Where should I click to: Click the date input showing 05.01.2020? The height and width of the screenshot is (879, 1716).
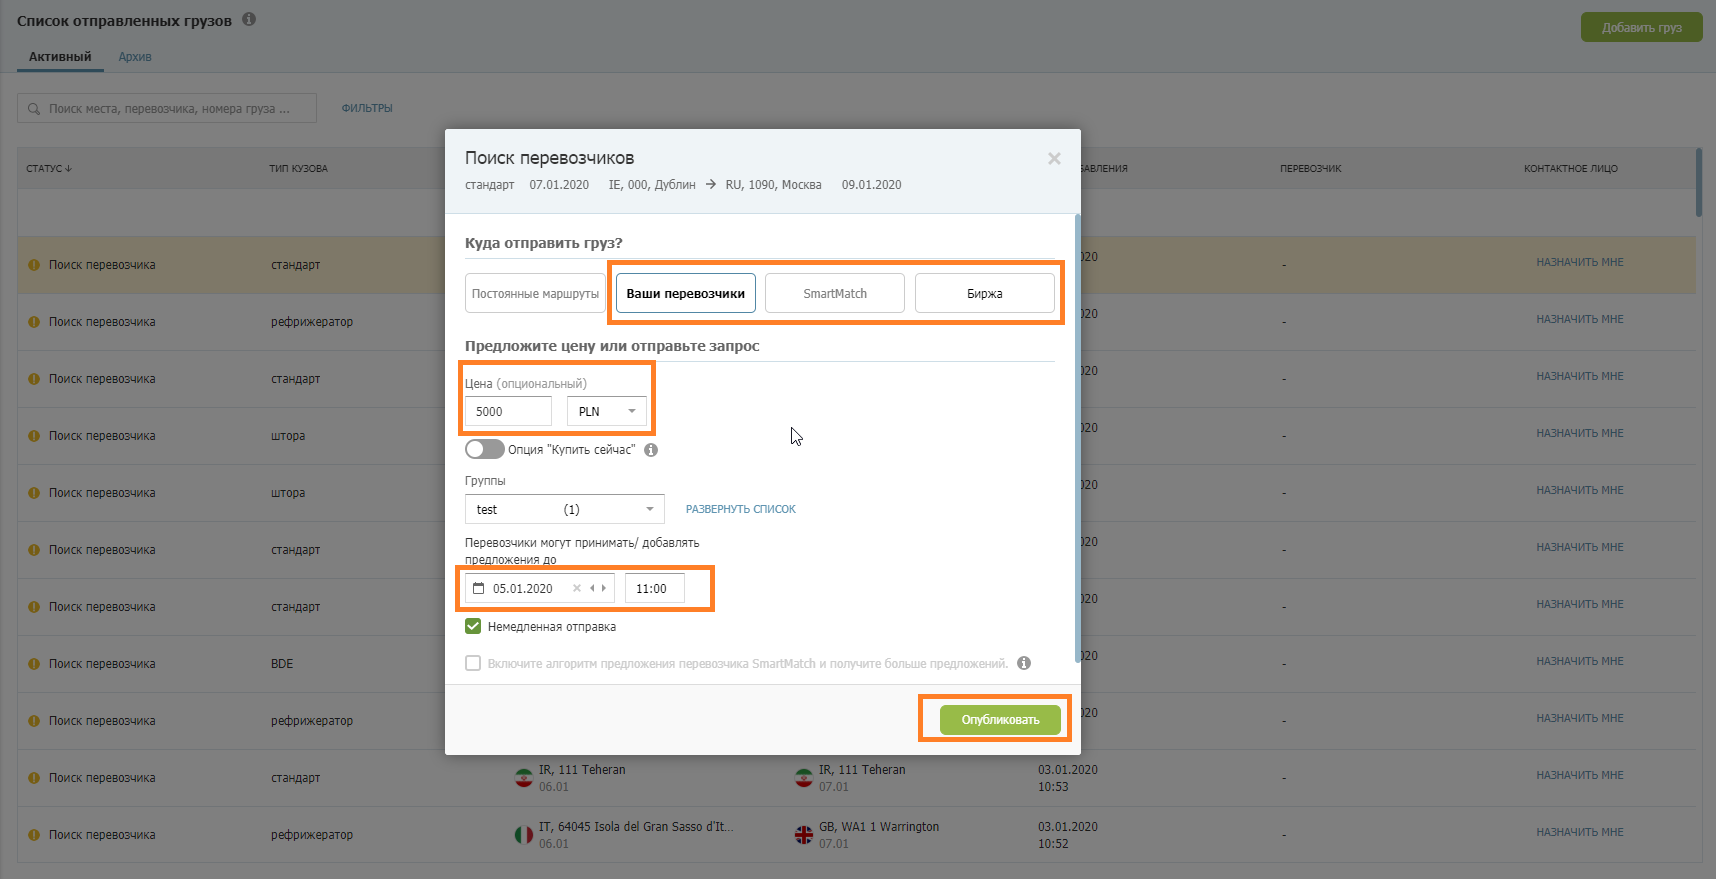point(540,588)
